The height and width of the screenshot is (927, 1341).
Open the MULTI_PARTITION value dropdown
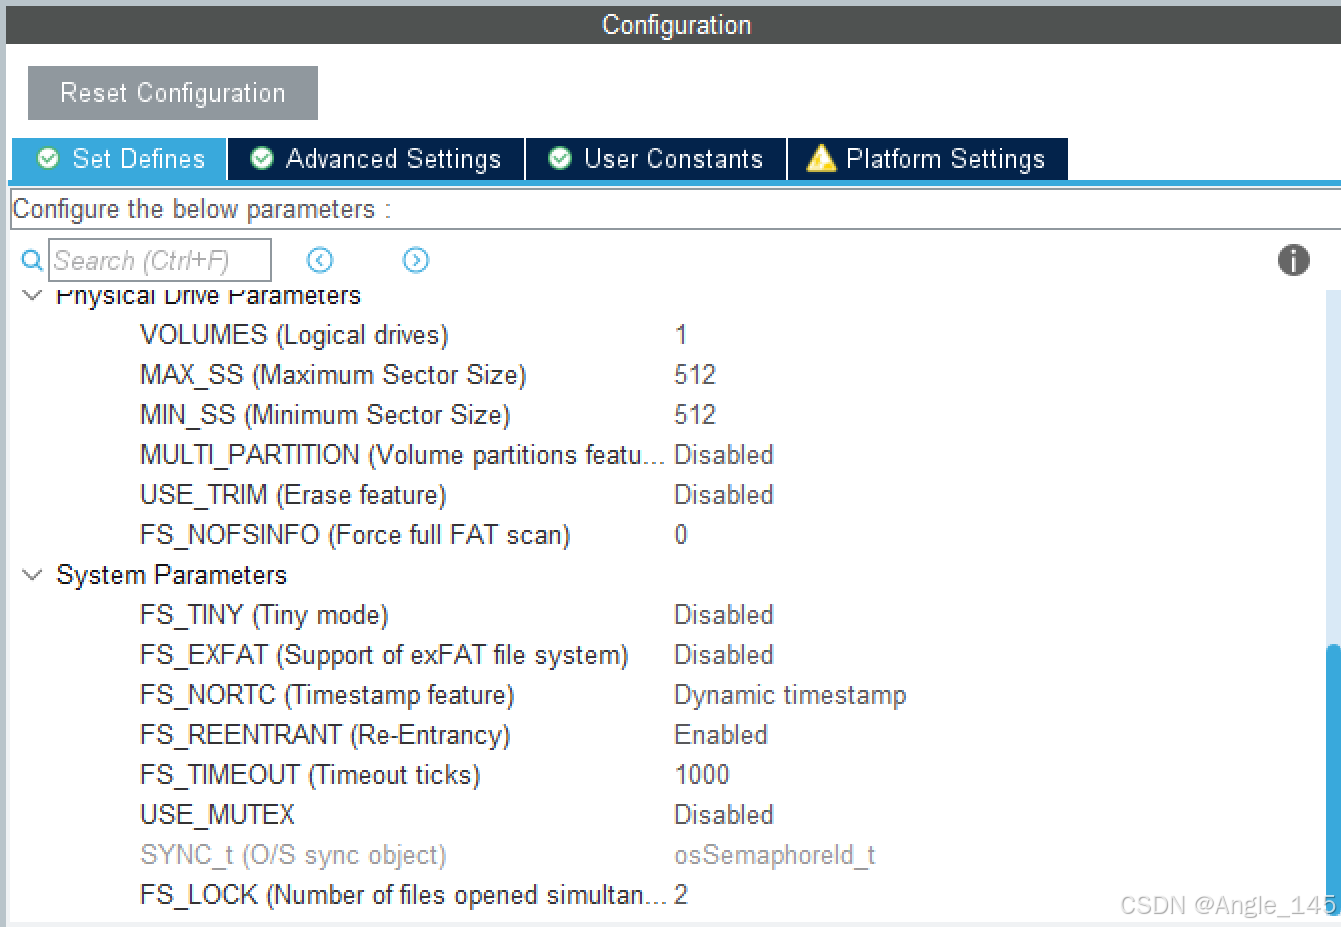pos(724,454)
